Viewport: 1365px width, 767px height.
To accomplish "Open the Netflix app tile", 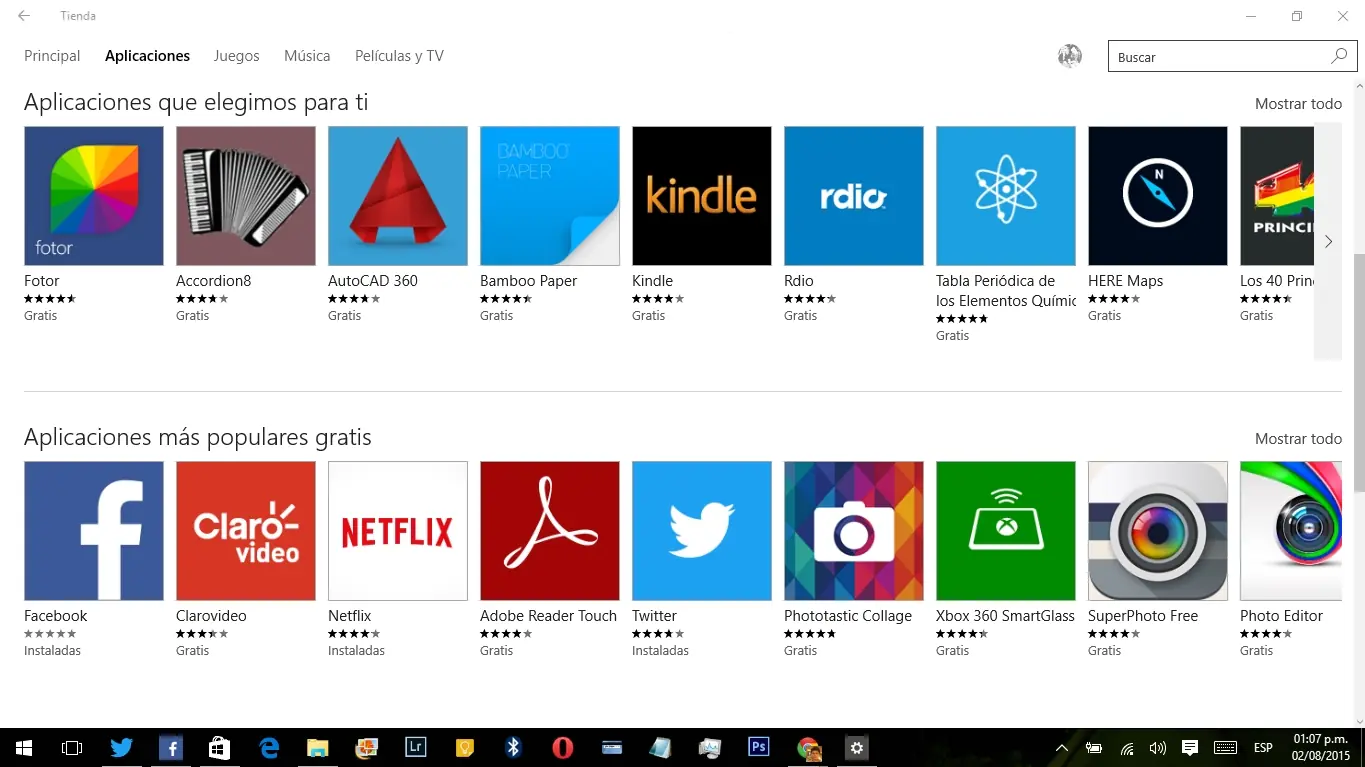I will pyautogui.click(x=398, y=531).
